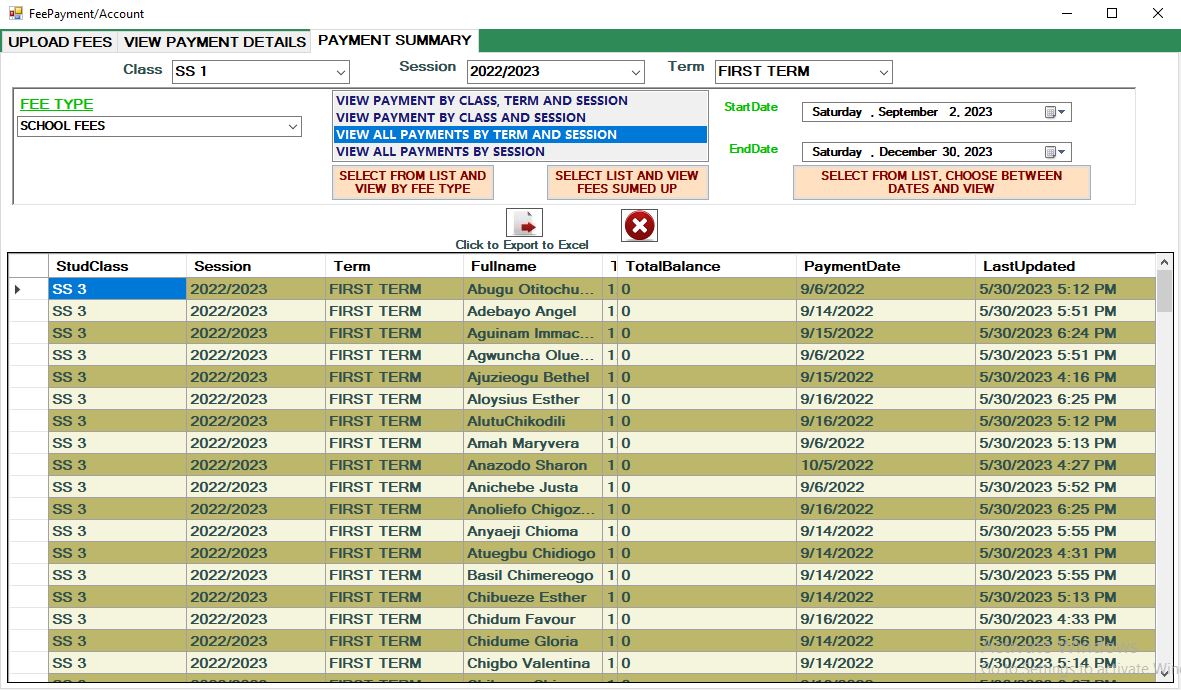Image resolution: width=1181 pixels, height=690 pixels.
Task: Click last updated 5/30/2023 5:52 PM
Action: click(1065, 487)
